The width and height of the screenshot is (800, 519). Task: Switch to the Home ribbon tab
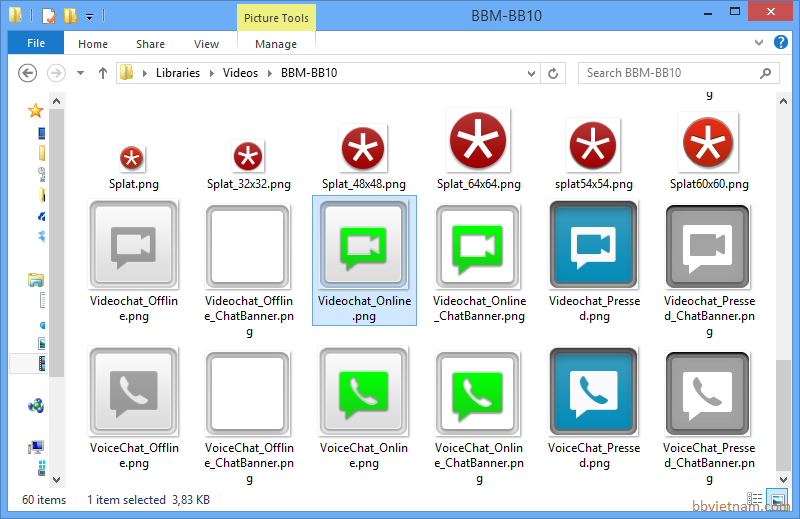click(x=93, y=44)
